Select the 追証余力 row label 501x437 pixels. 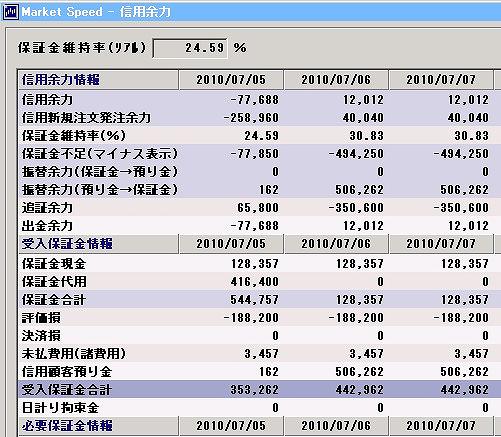(x=47, y=208)
